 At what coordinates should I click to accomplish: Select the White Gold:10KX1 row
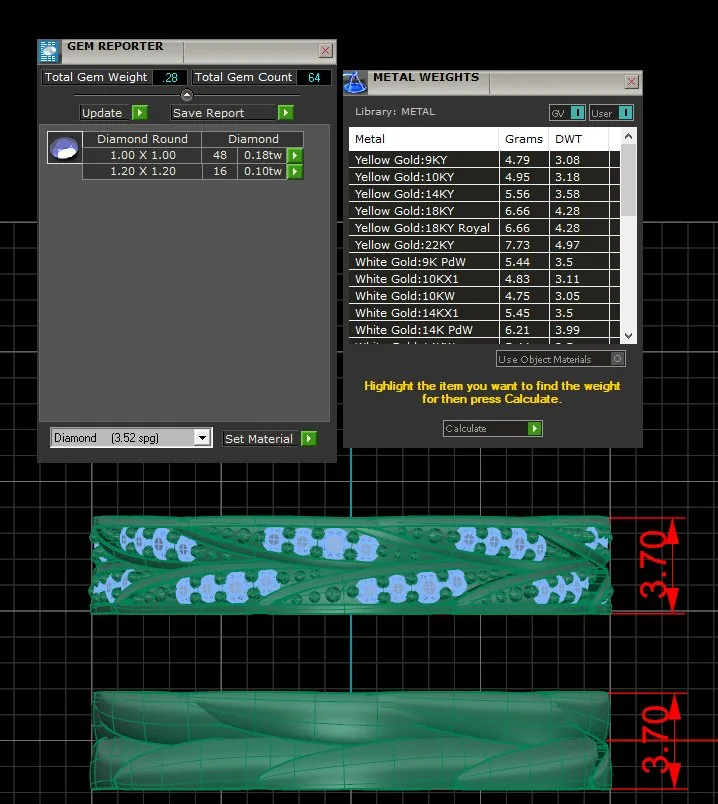(484, 279)
